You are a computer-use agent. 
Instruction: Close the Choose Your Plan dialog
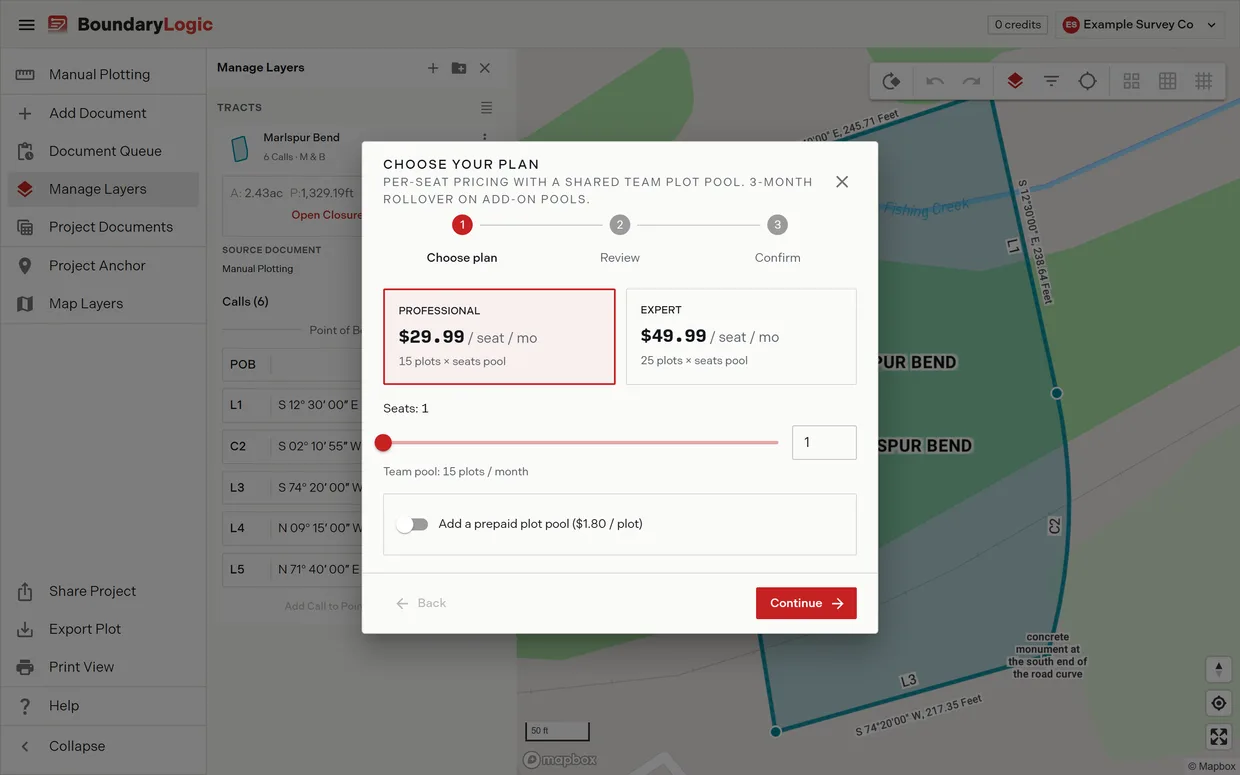842,182
